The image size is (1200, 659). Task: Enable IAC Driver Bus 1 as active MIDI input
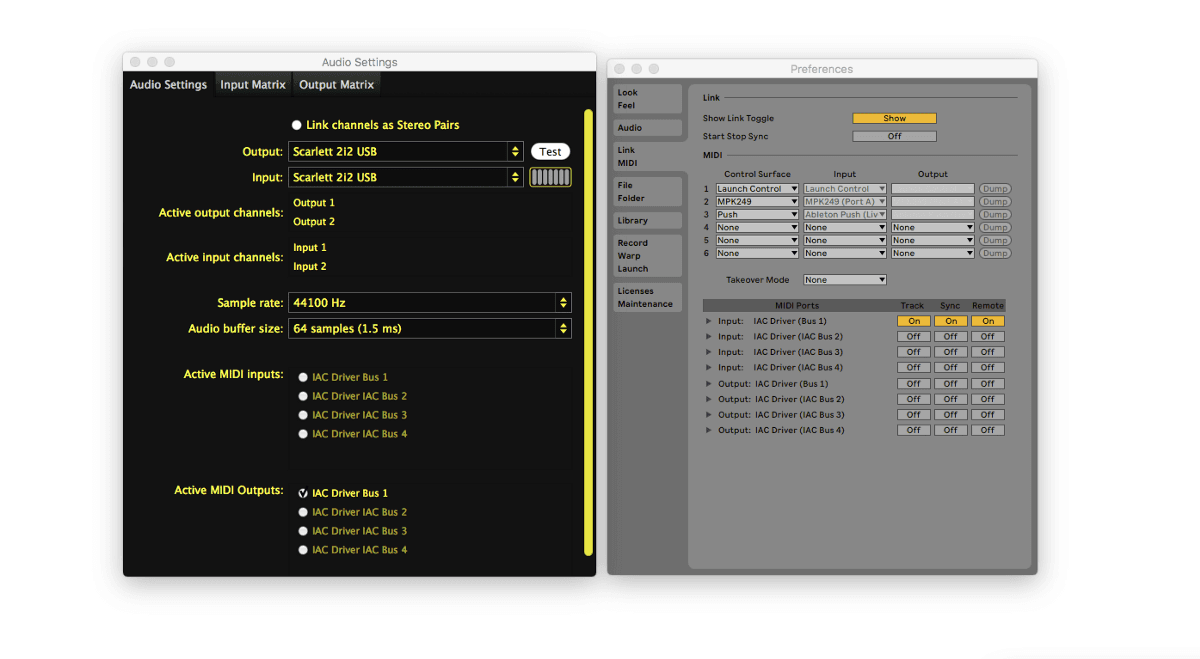tap(302, 377)
